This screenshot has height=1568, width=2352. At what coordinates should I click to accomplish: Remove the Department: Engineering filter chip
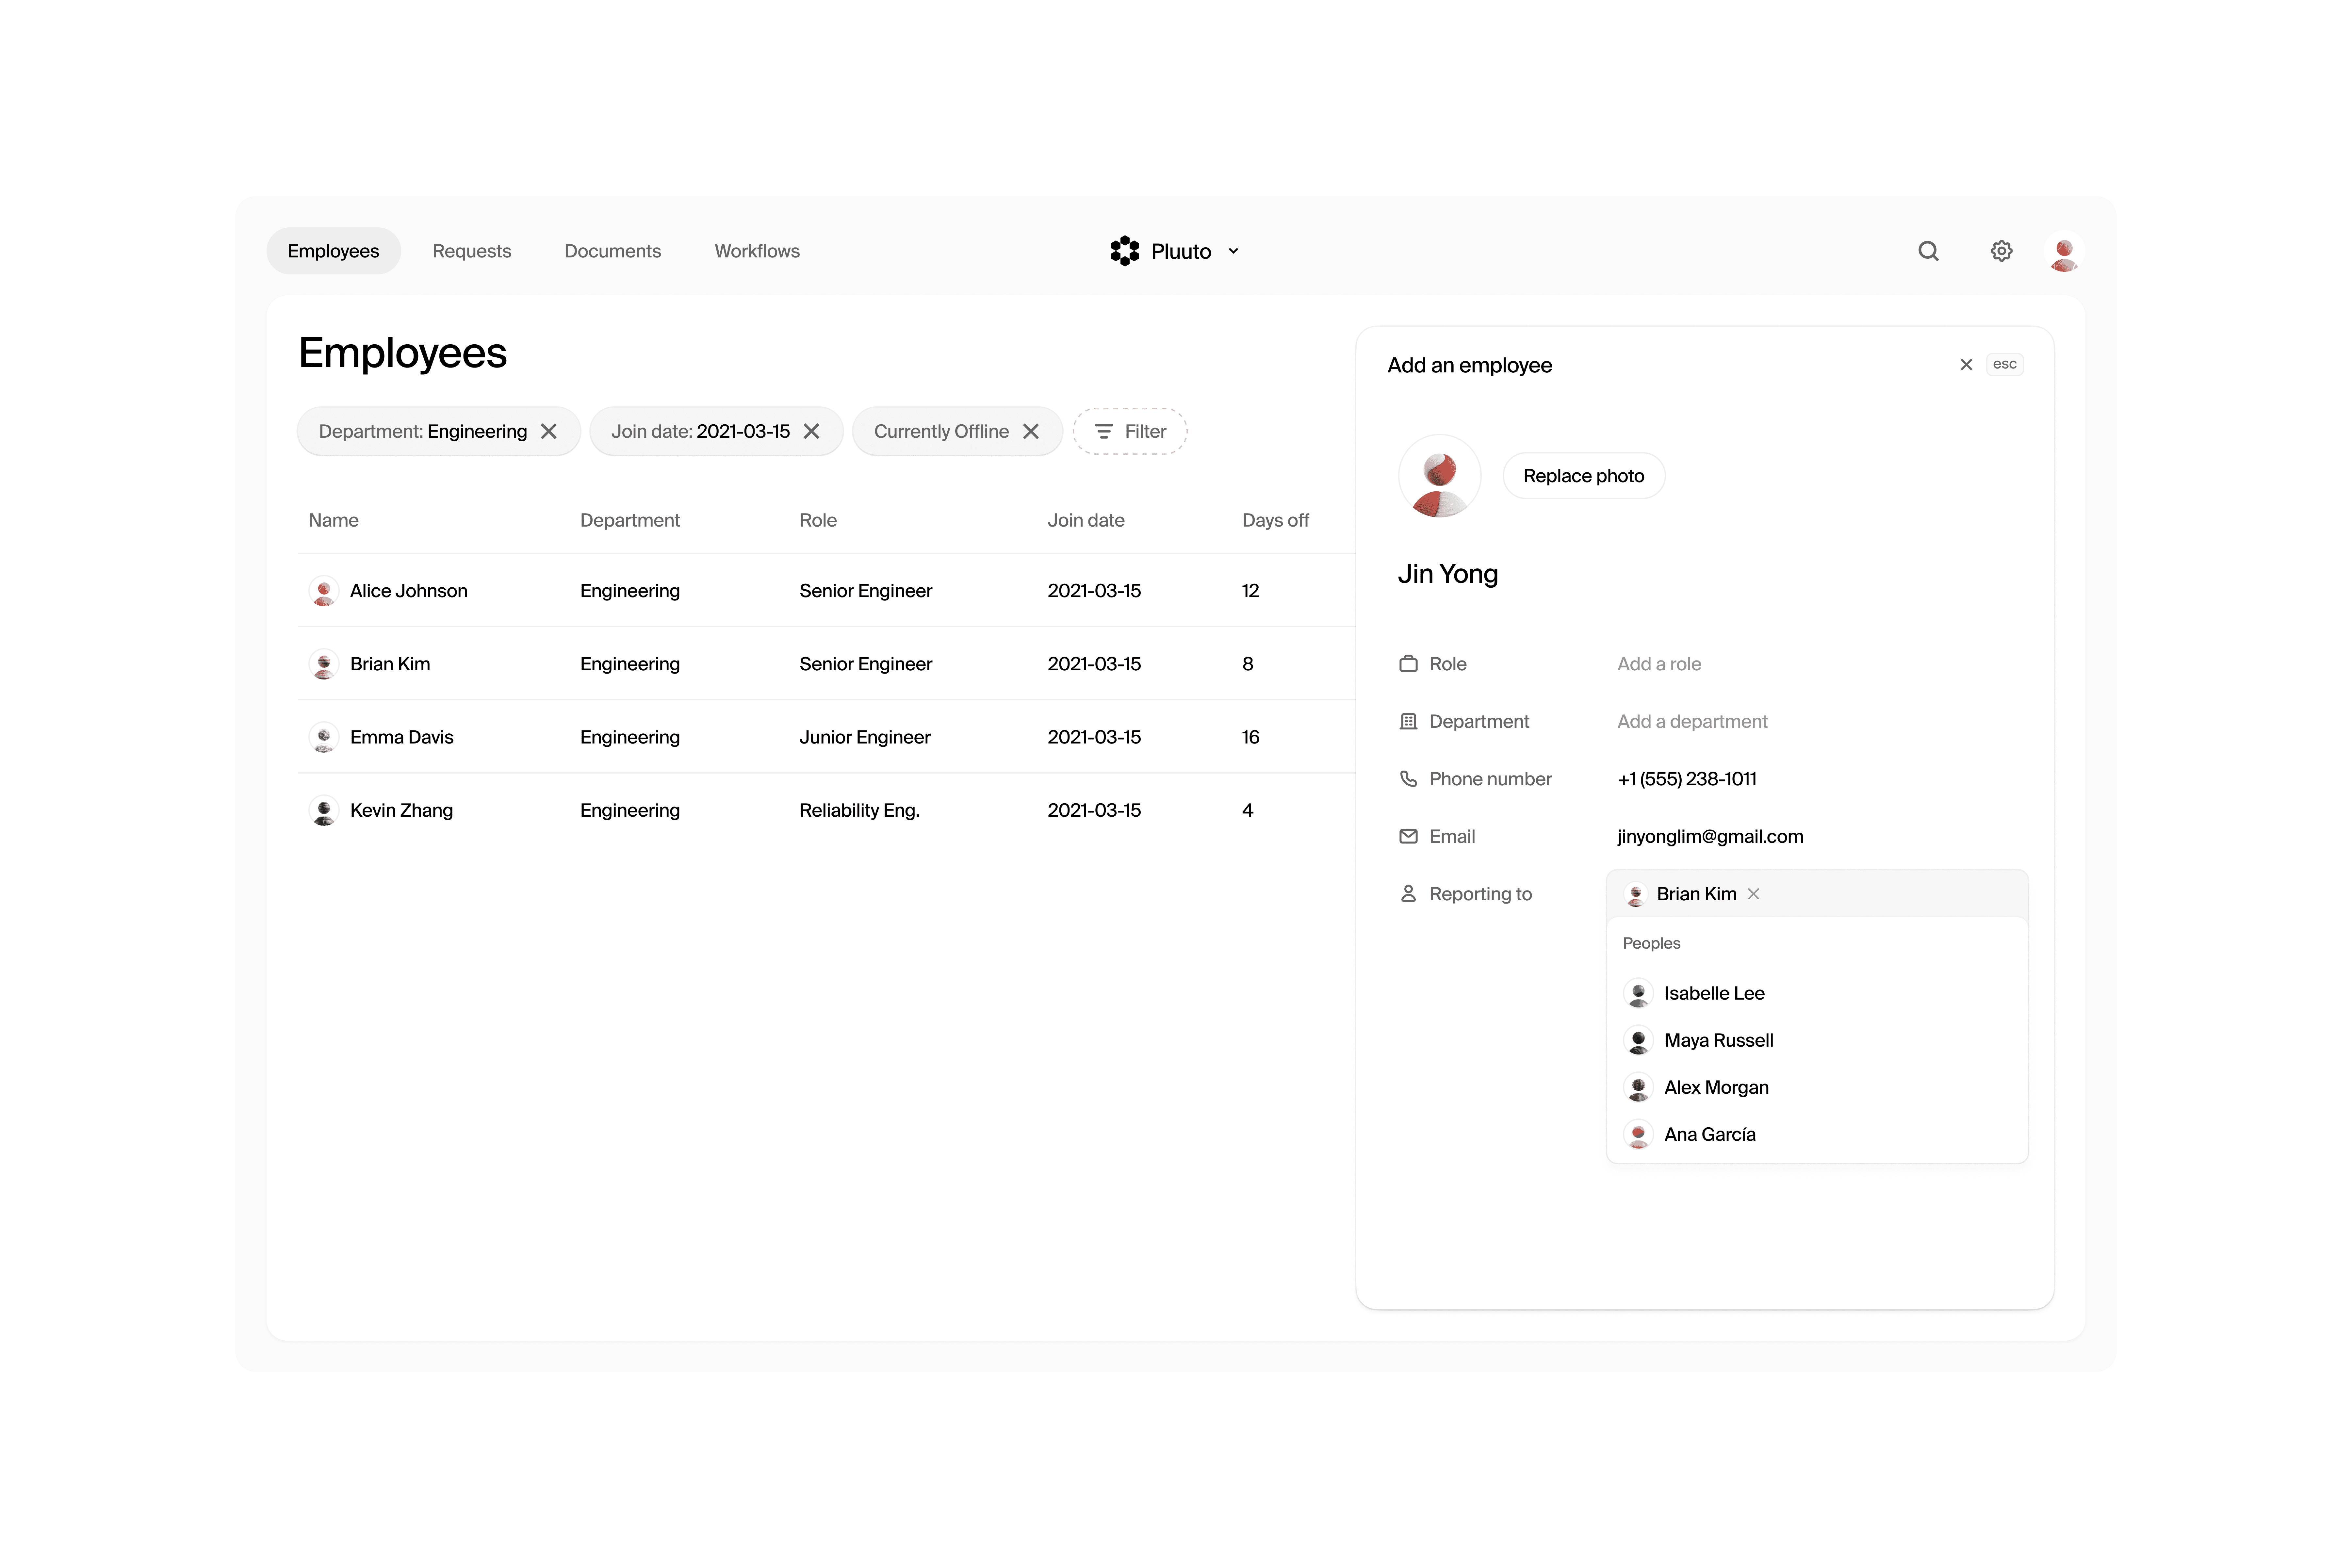pos(549,431)
